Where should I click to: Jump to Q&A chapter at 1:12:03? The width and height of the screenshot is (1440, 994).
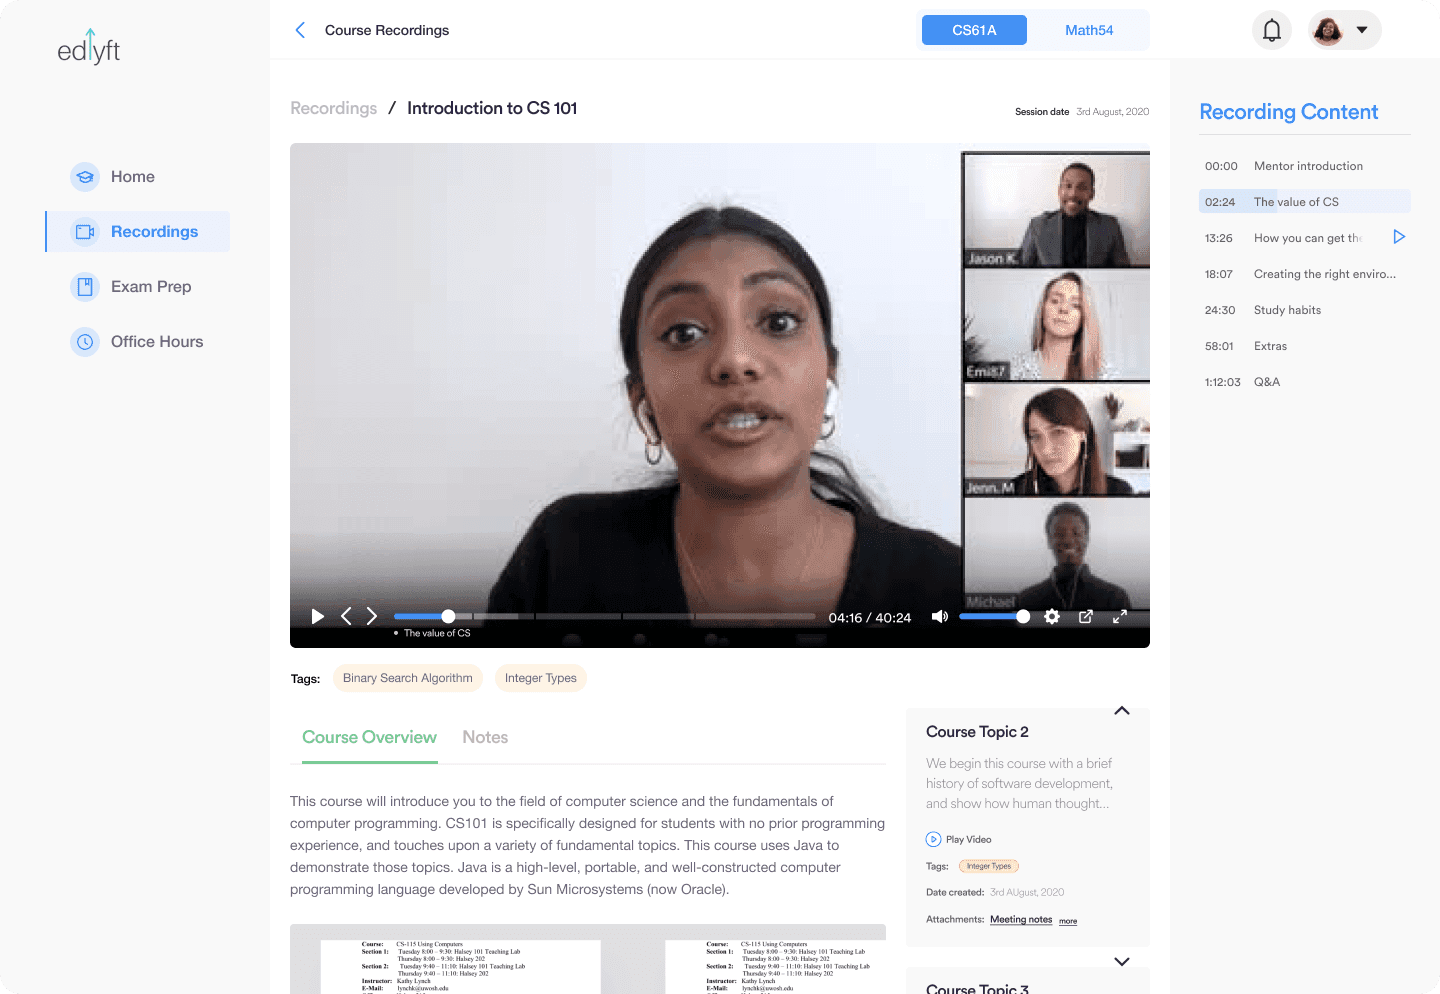point(1305,382)
